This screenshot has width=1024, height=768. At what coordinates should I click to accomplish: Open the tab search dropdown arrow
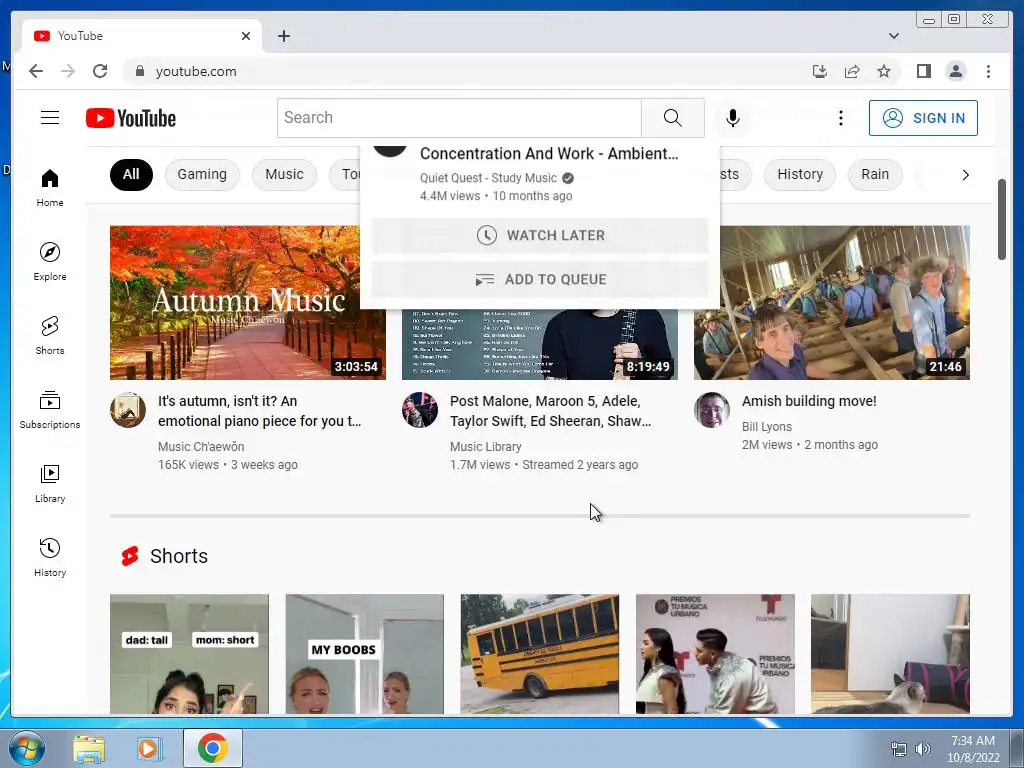point(893,36)
